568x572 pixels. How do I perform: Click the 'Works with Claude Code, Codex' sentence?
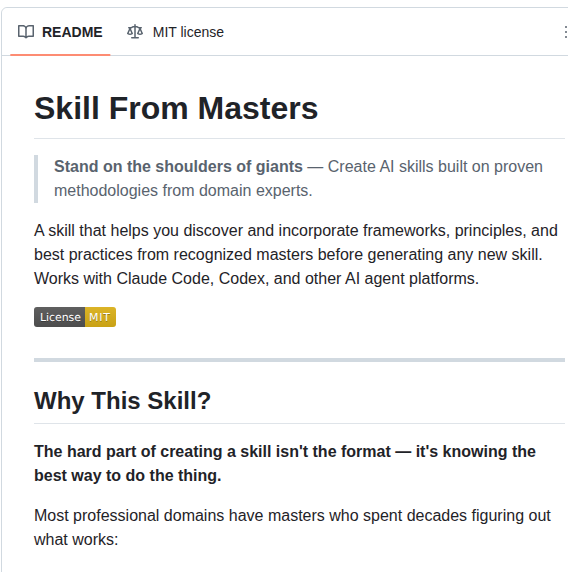tap(256, 279)
